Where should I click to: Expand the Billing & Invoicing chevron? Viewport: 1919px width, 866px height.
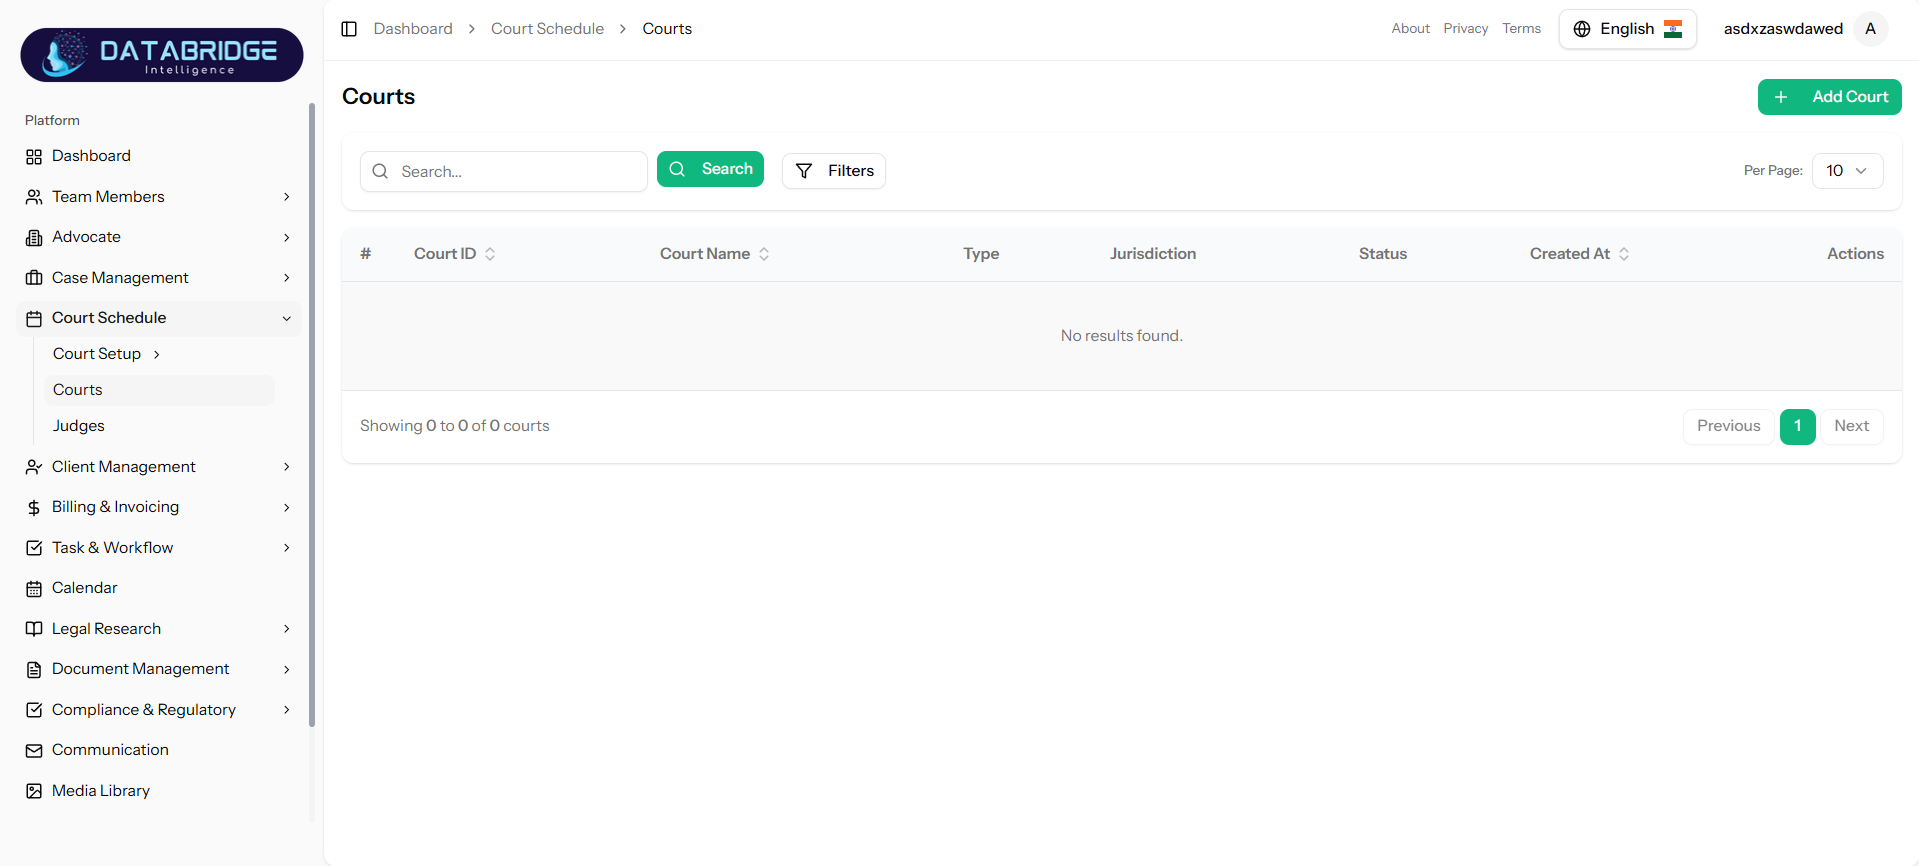coord(287,508)
